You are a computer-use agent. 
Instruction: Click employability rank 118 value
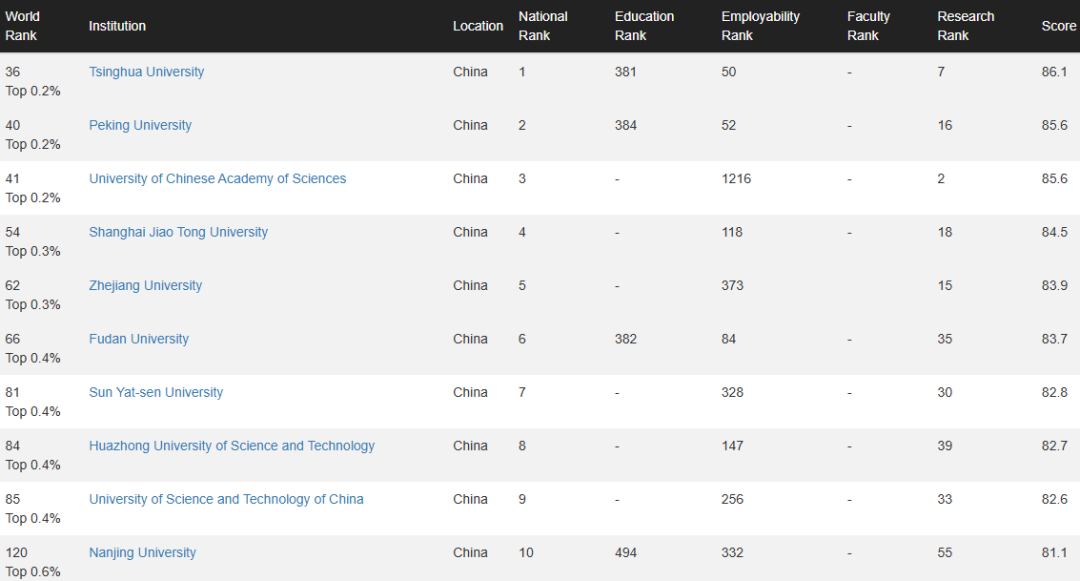[732, 232]
